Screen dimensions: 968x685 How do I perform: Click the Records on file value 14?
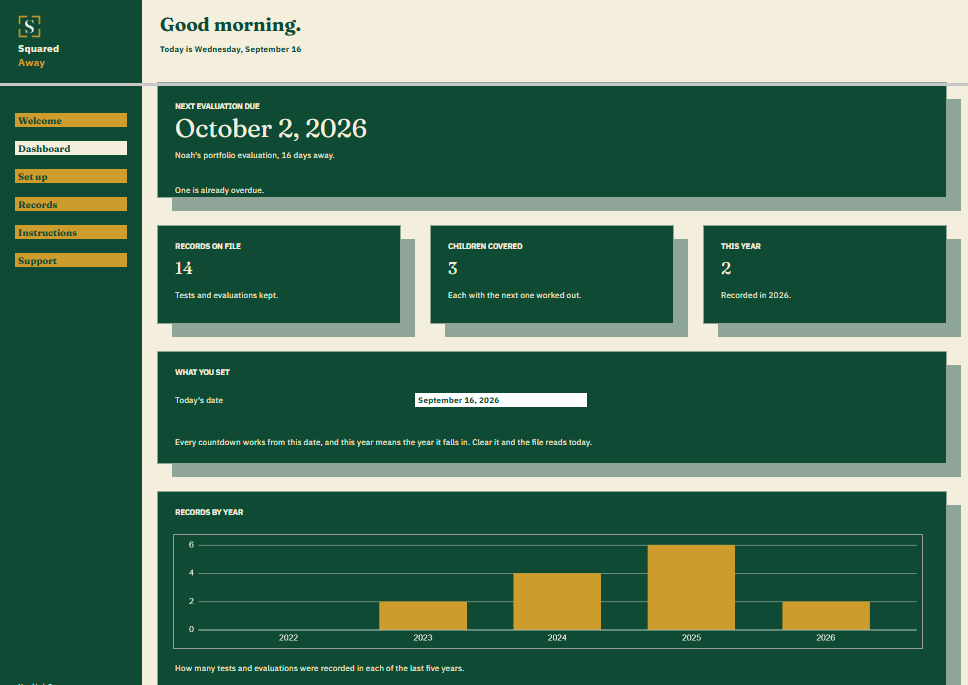183,268
